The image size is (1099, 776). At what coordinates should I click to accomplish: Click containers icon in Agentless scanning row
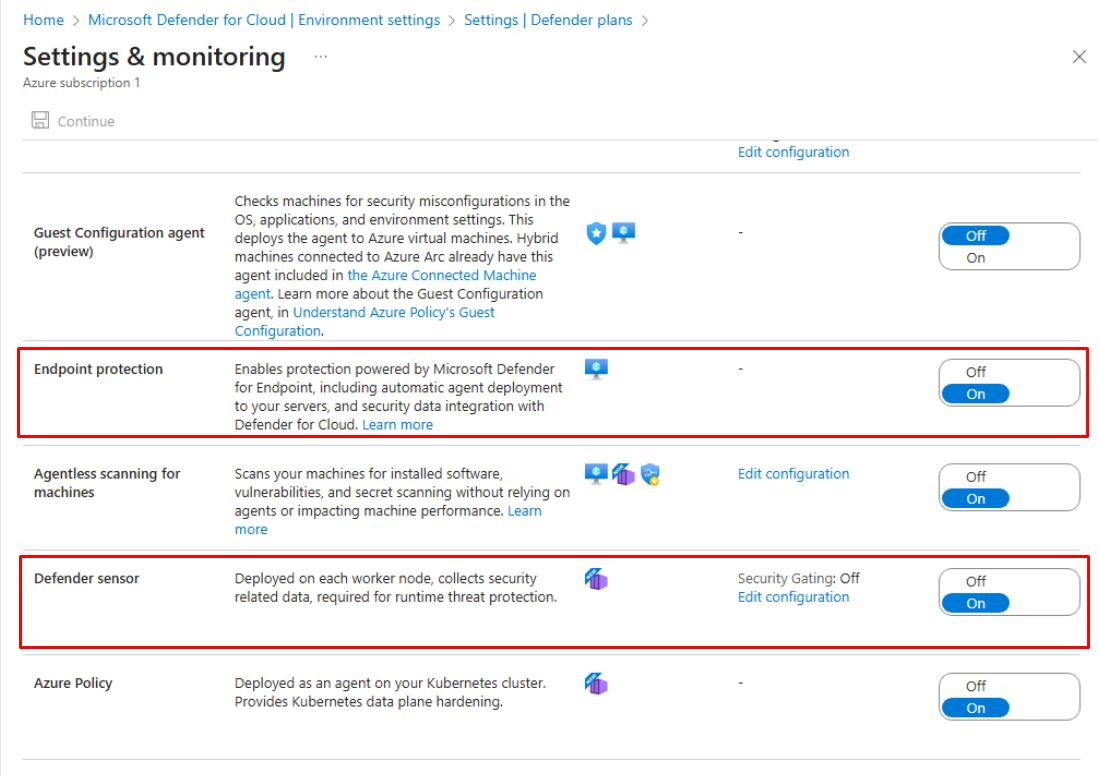point(623,474)
